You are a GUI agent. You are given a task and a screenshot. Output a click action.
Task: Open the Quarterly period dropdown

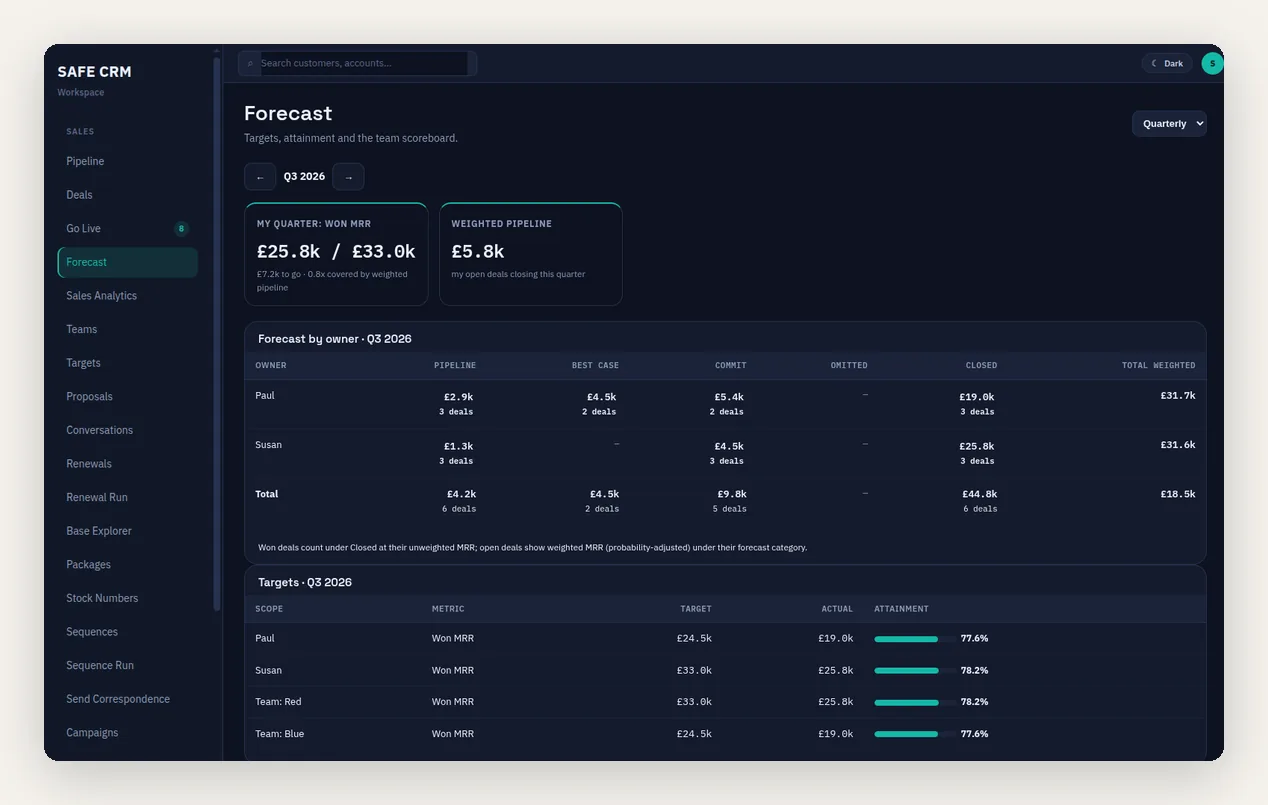point(1169,124)
